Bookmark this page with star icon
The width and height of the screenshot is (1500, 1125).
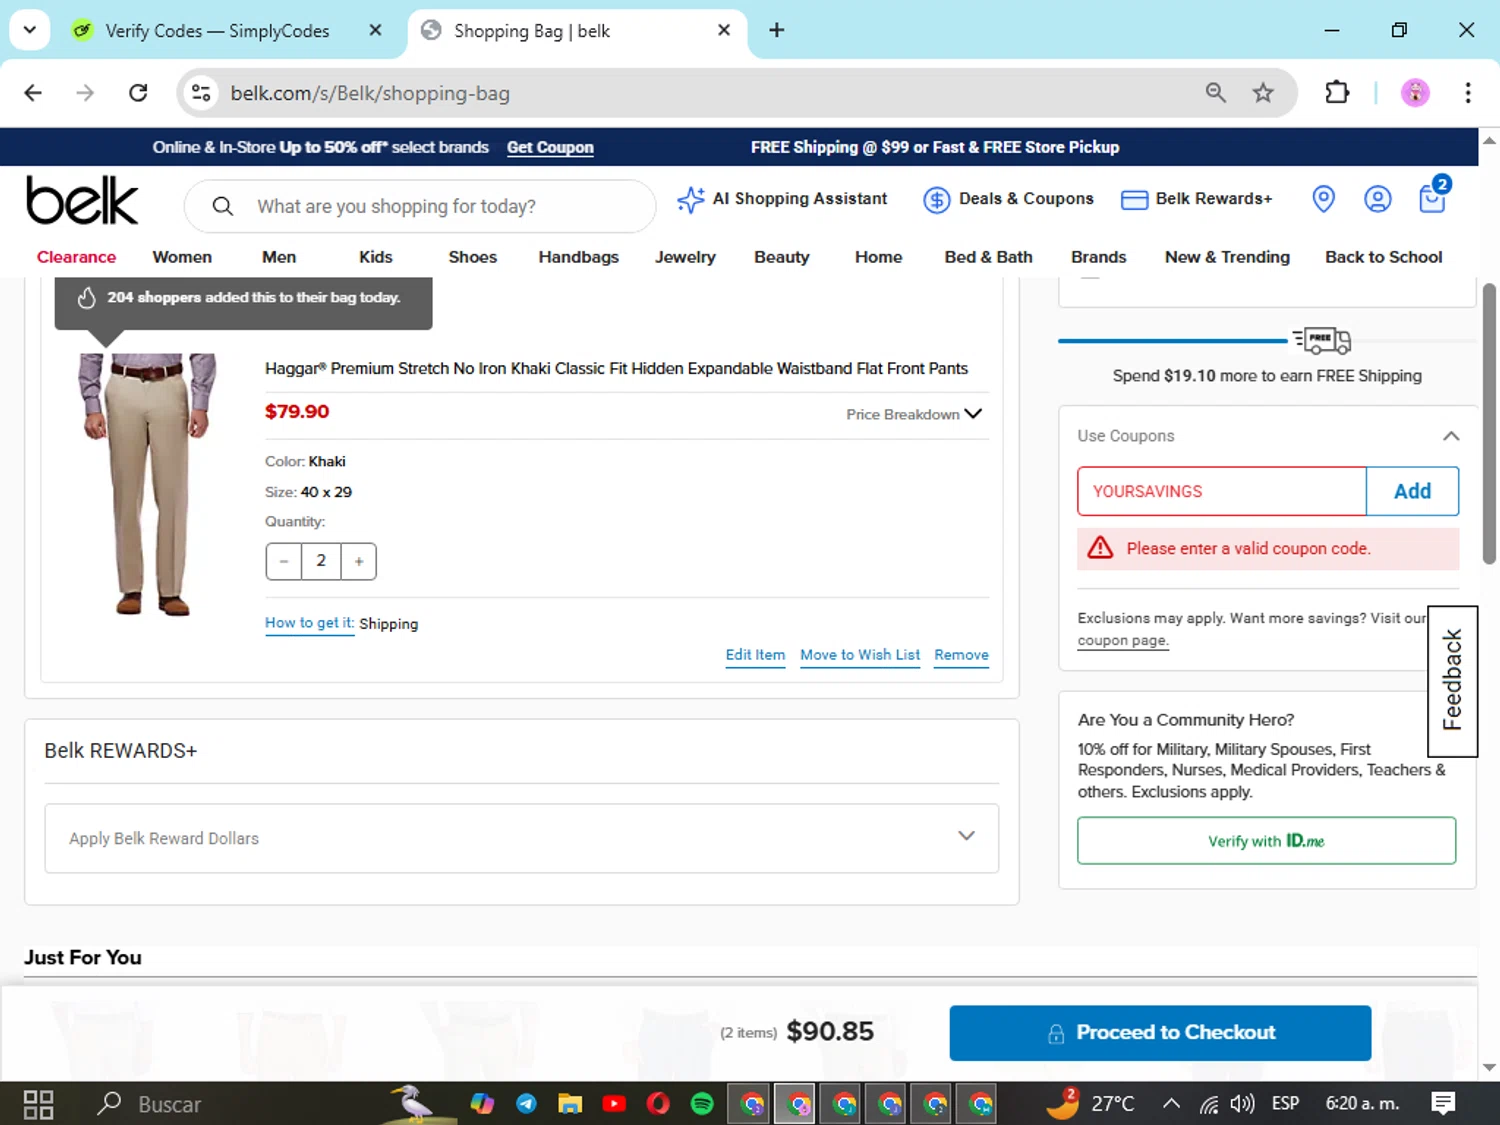[x=1263, y=93]
